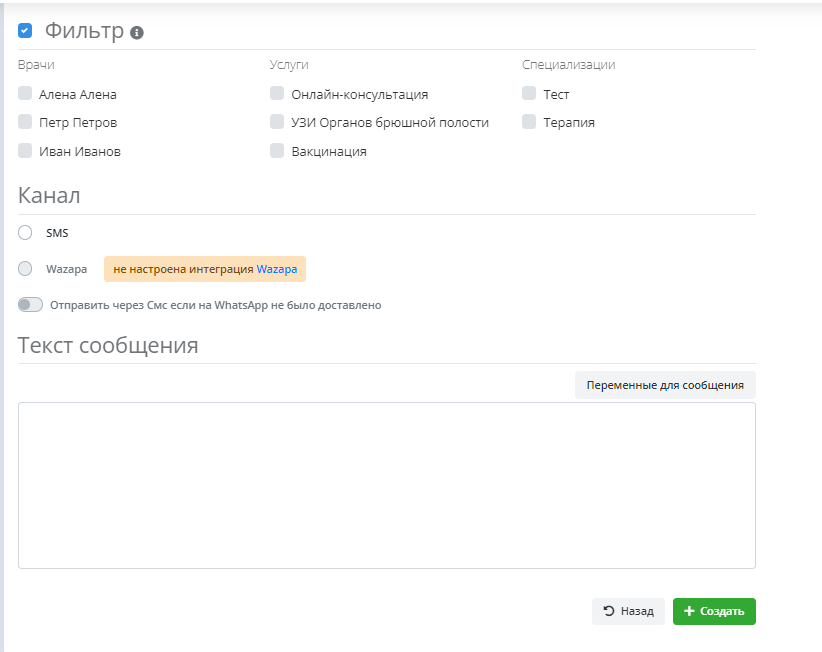Click the green Создать button
This screenshot has height=652, width=822.
(714, 611)
